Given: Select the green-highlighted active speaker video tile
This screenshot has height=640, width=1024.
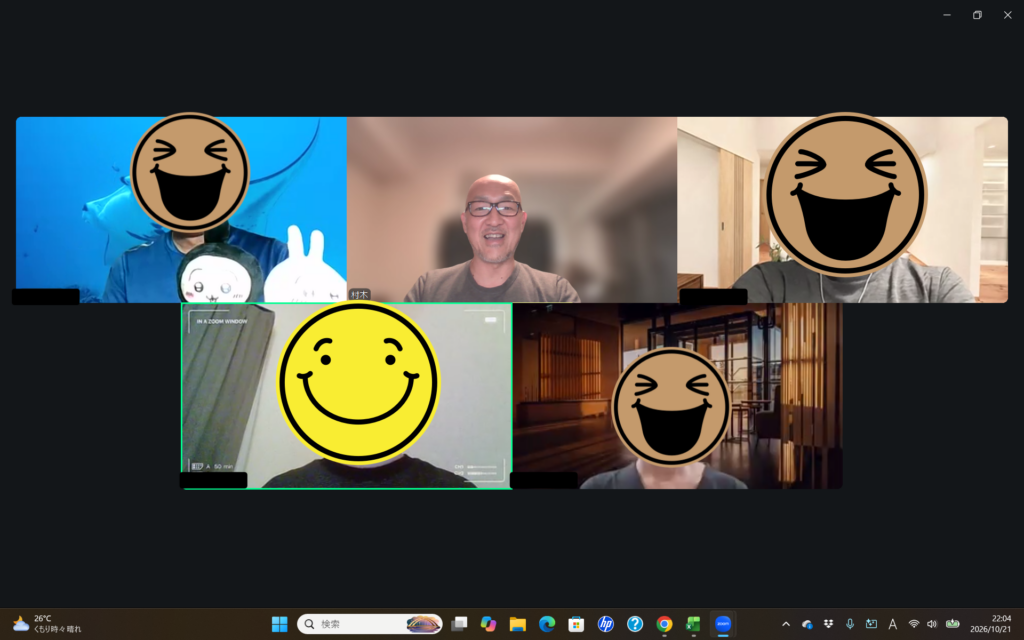Looking at the screenshot, I should (347, 396).
